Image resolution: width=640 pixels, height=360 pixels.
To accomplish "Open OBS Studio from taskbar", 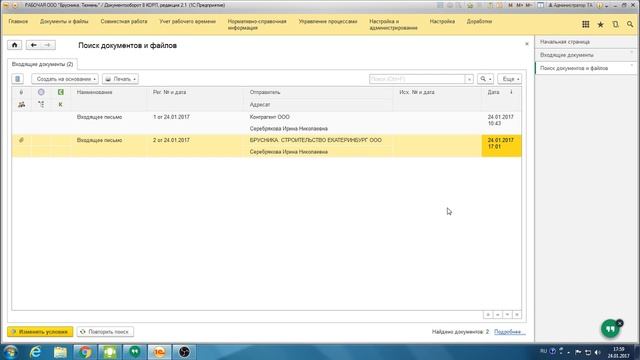I will tap(184, 352).
